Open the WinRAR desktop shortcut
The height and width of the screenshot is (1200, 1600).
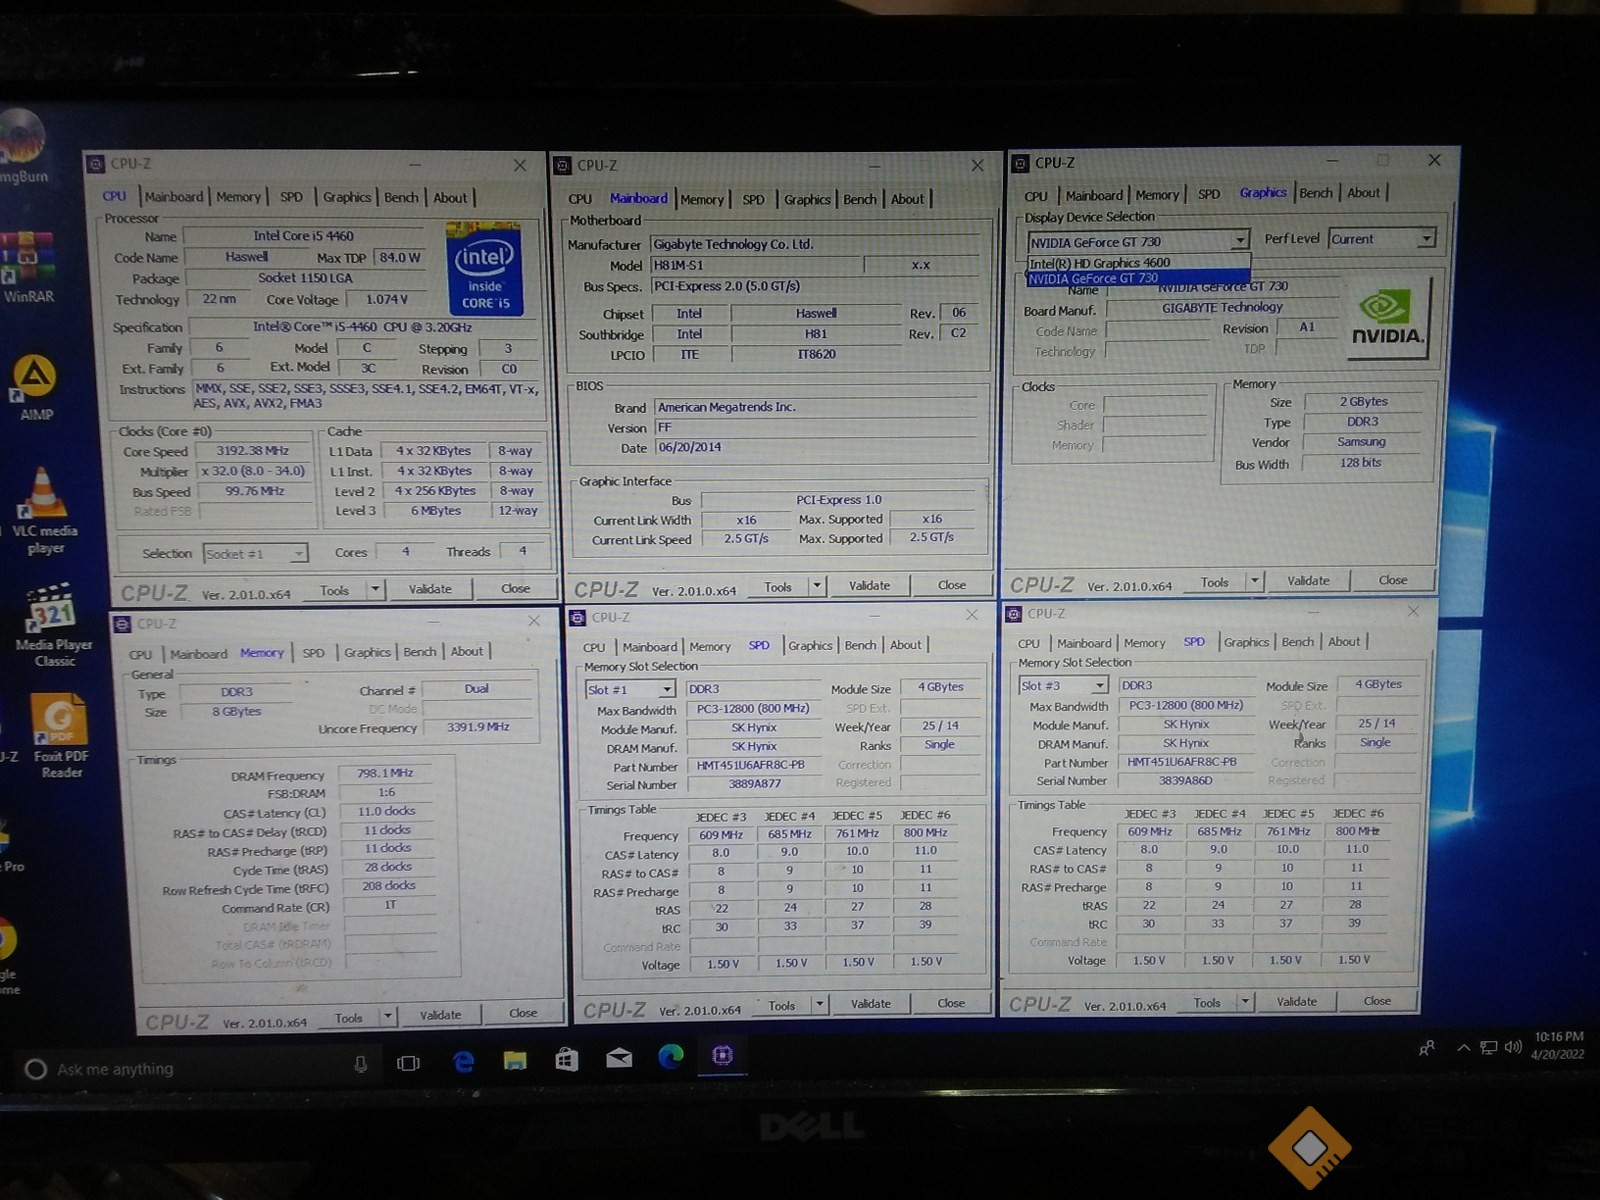pyautogui.click(x=27, y=266)
